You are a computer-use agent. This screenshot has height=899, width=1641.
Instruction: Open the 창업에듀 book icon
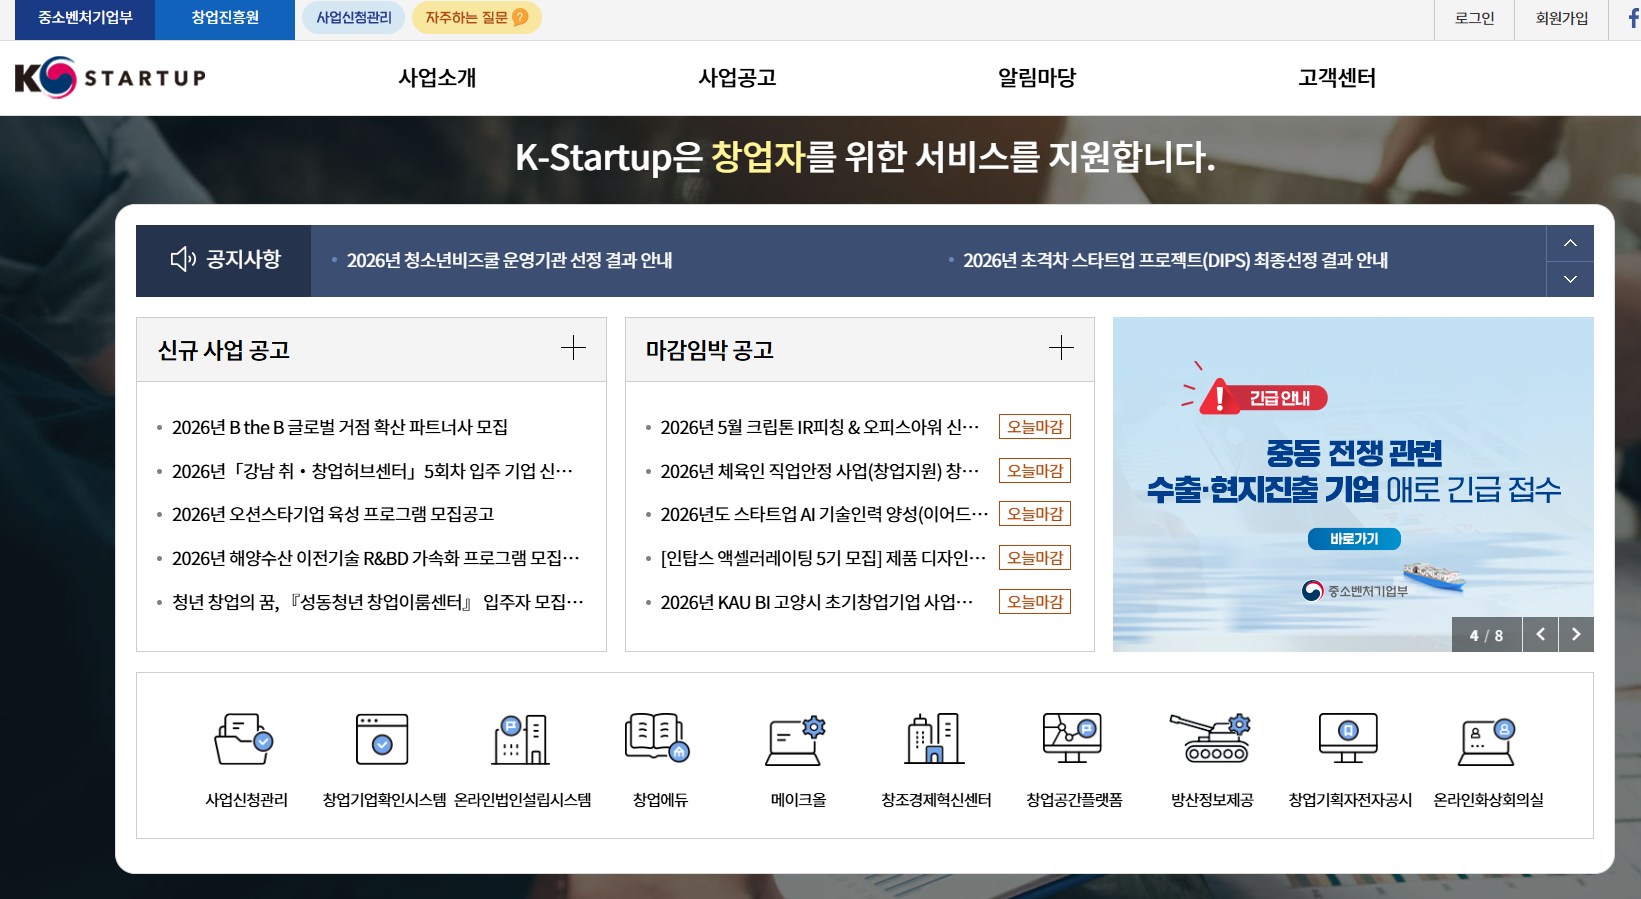point(658,738)
